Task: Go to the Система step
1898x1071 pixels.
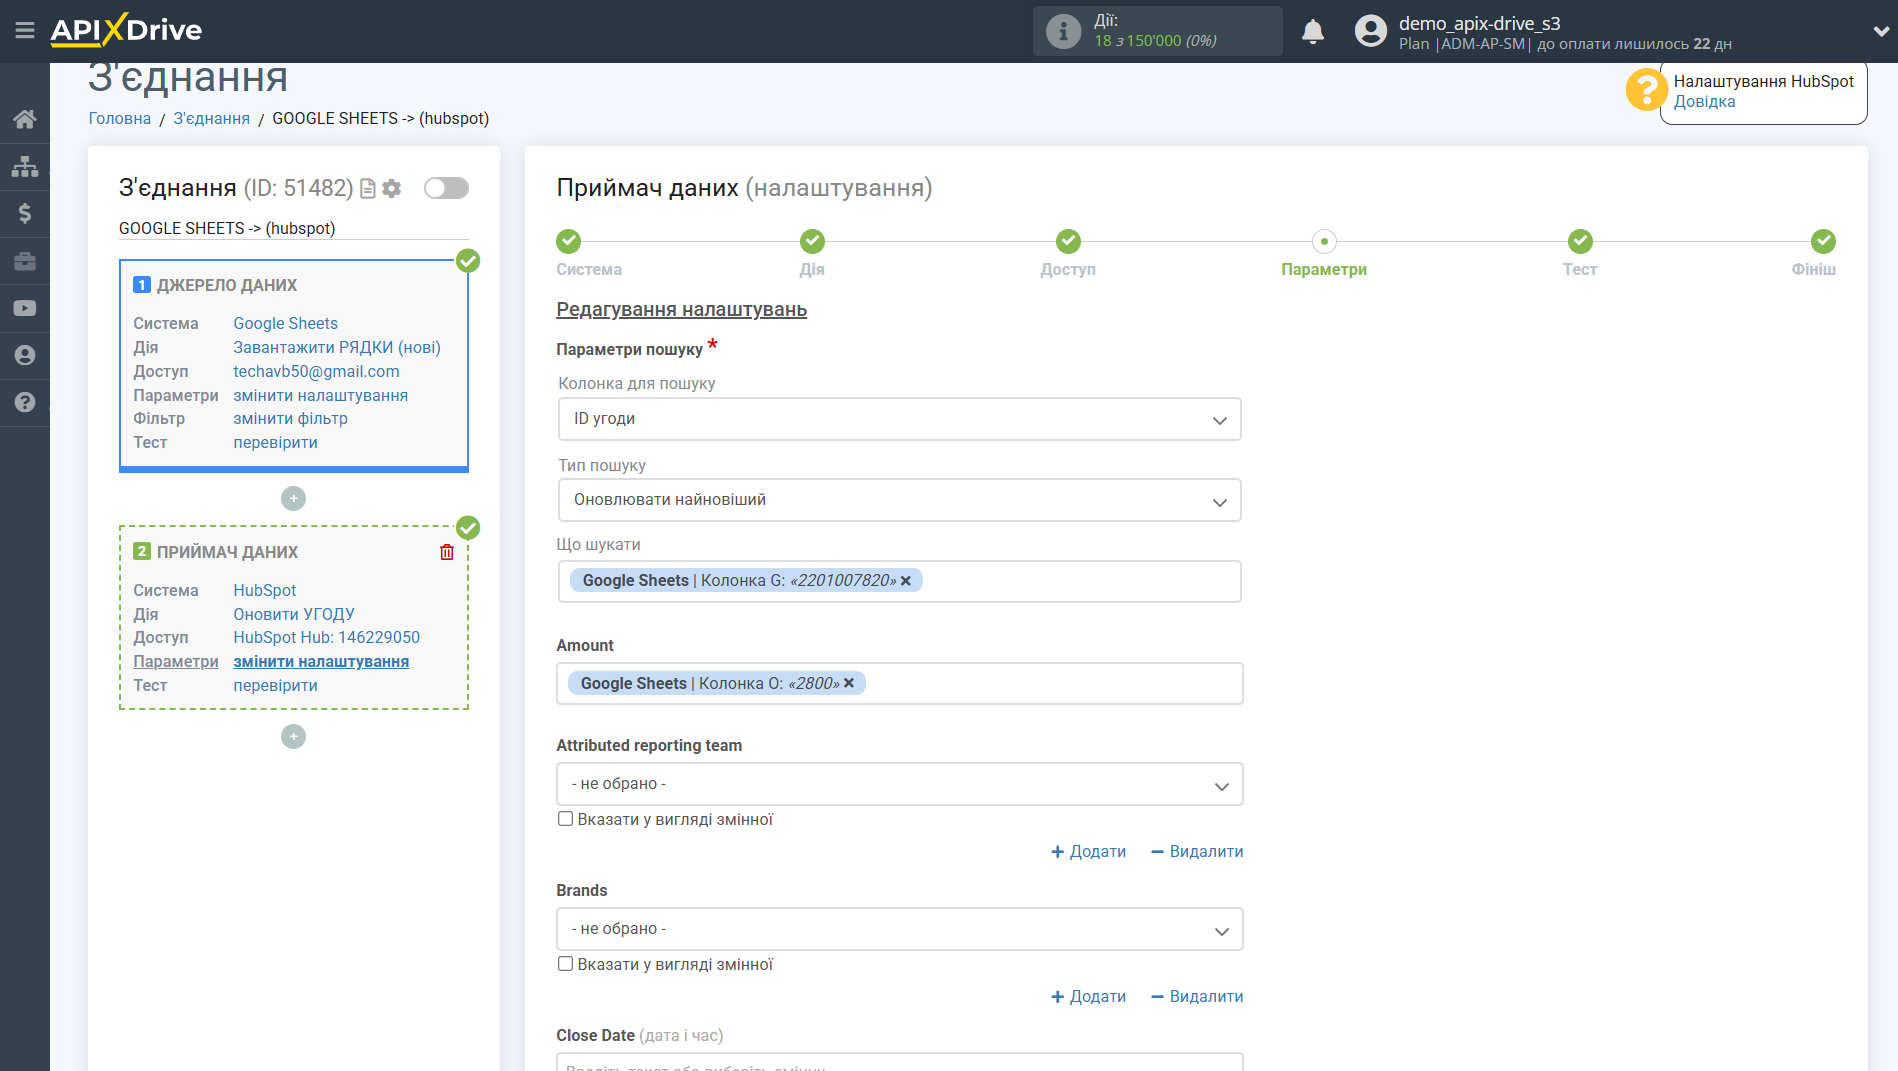Action: tap(568, 241)
